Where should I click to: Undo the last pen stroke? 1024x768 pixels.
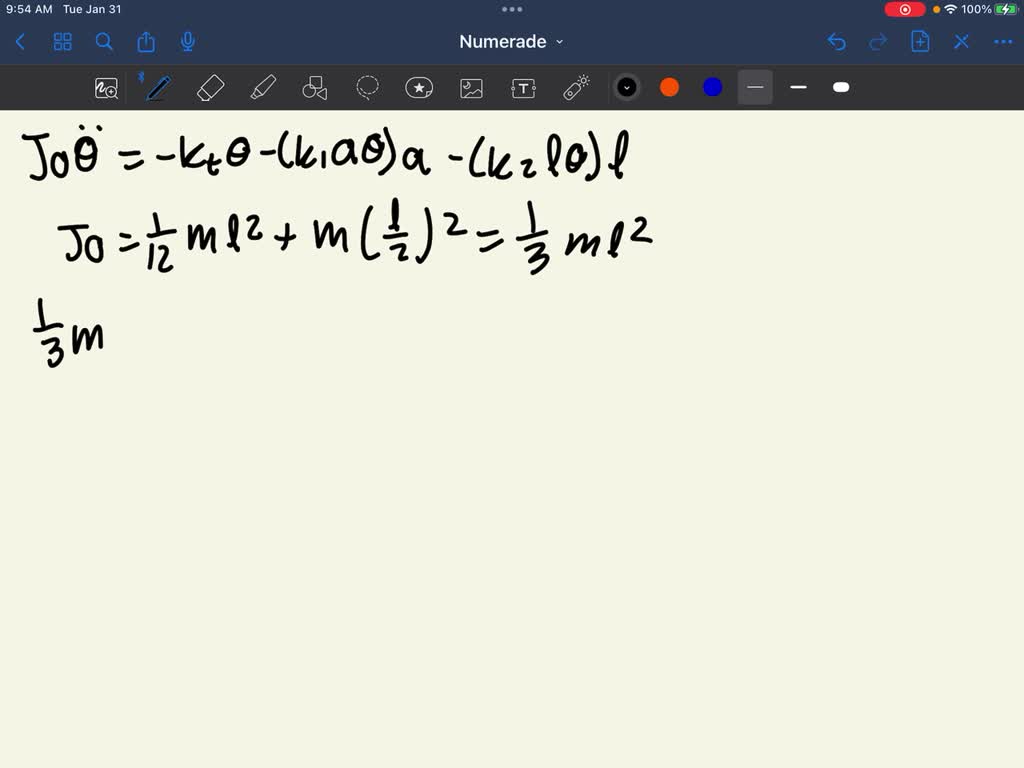837,42
